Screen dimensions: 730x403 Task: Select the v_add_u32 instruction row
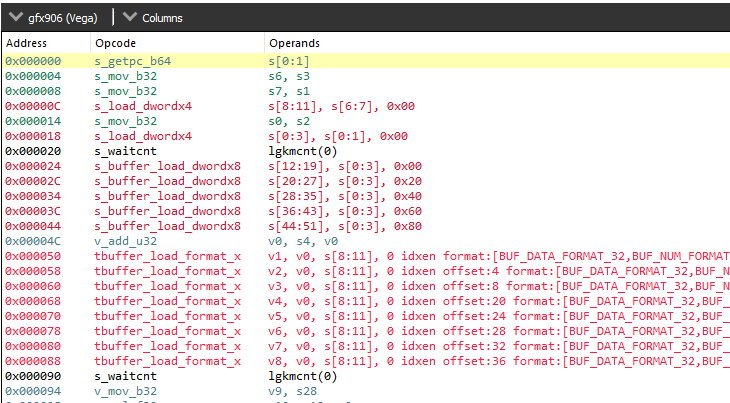(125, 241)
